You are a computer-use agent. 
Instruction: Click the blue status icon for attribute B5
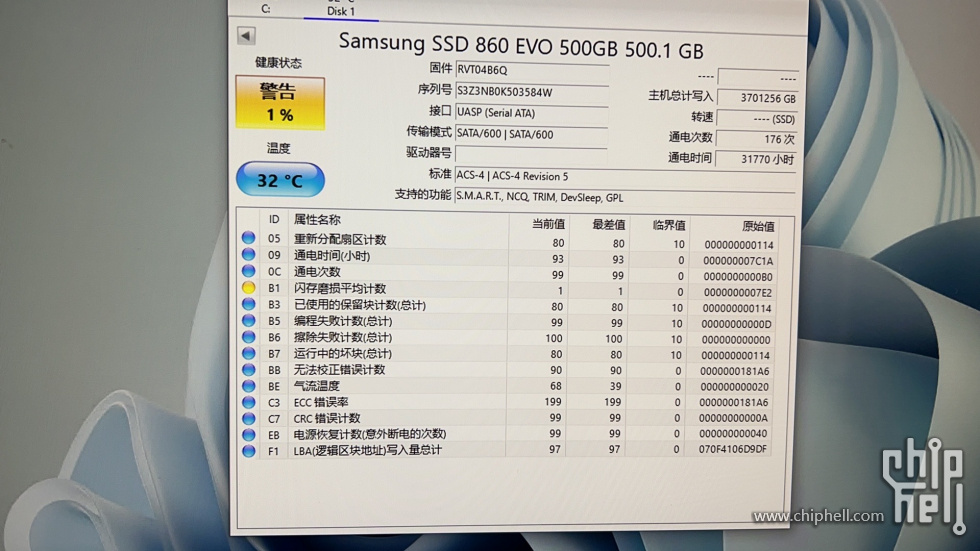click(249, 320)
